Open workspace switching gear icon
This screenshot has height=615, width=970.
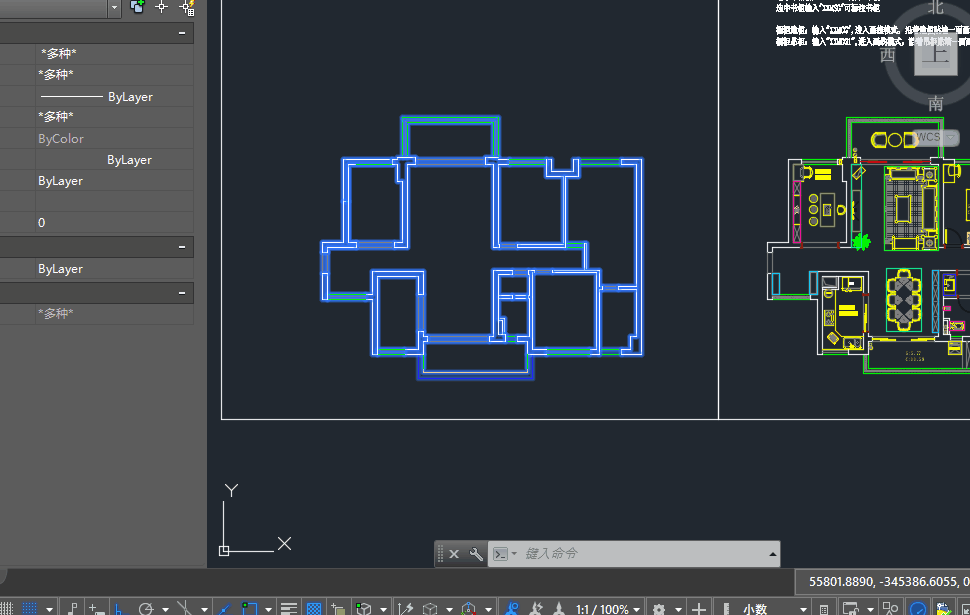[659, 609]
